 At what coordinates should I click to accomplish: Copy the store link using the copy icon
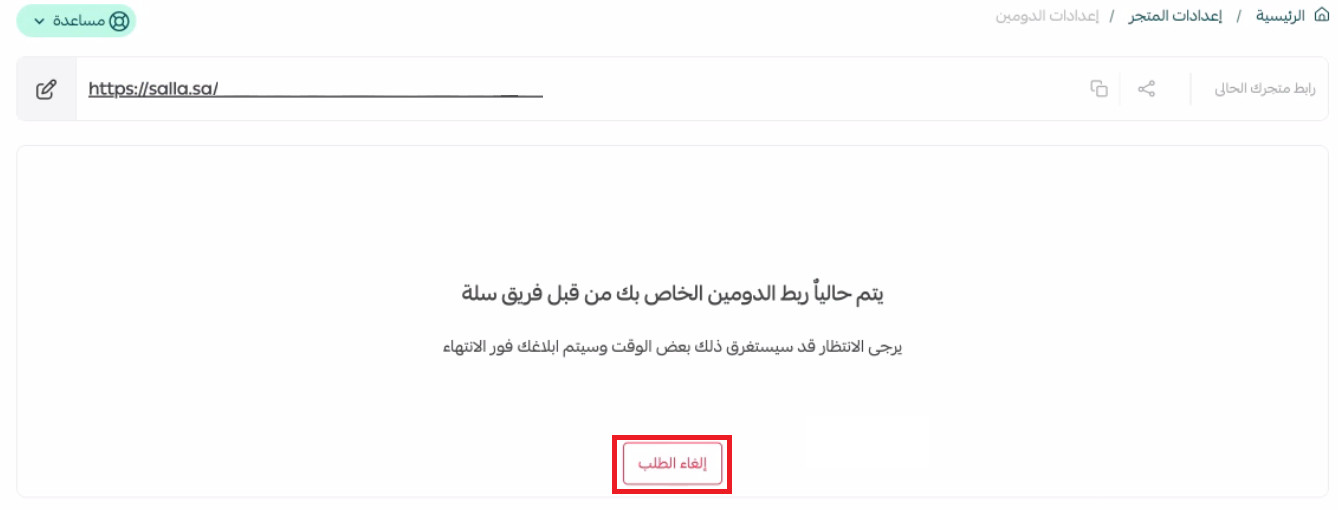1099,89
